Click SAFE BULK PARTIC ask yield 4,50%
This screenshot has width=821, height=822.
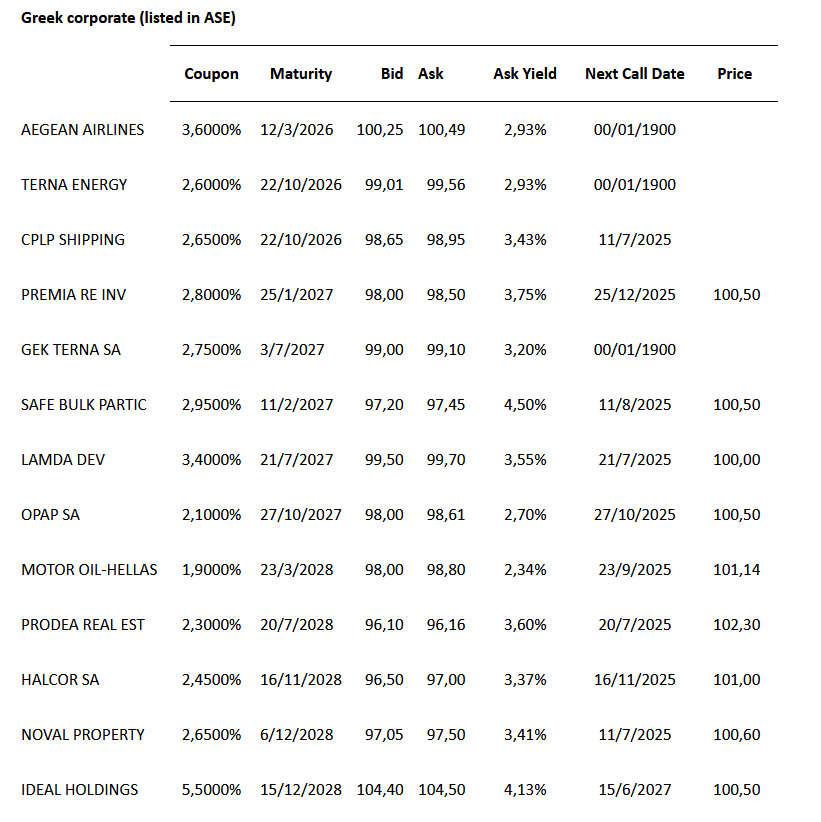pos(520,405)
